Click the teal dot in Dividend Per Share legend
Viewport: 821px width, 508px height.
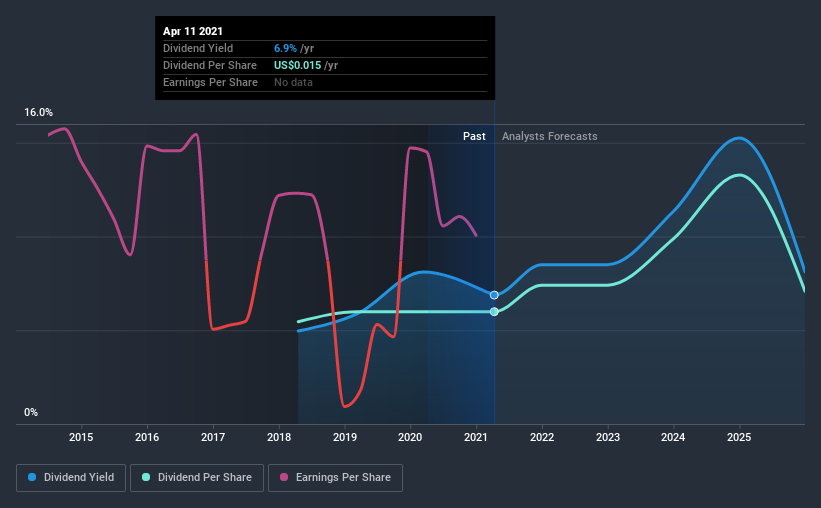tap(146, 477)
